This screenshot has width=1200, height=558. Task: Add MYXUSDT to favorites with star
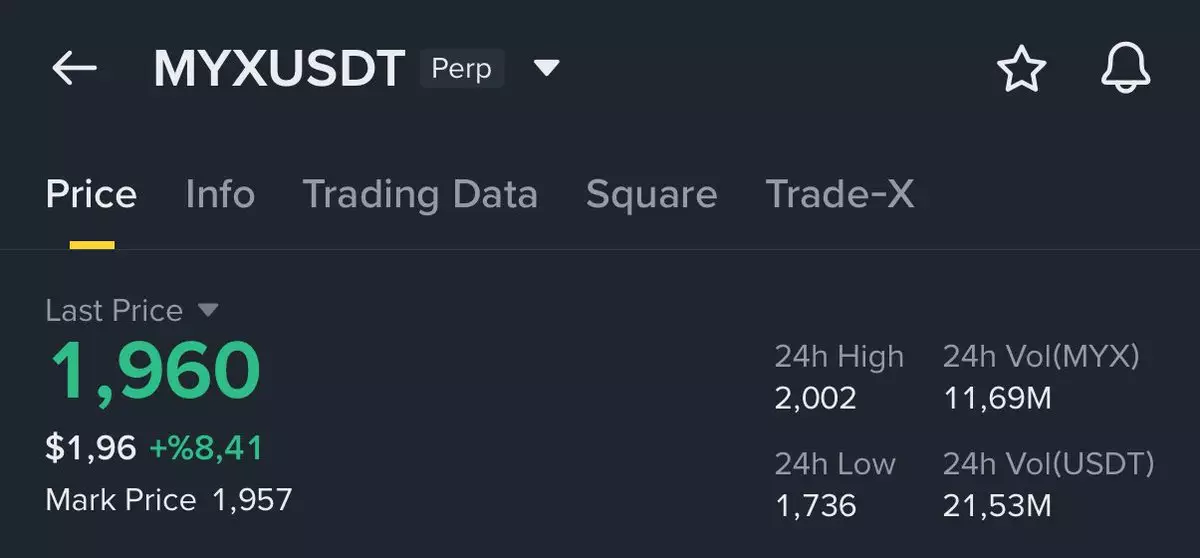click(x=1021, y=70)
